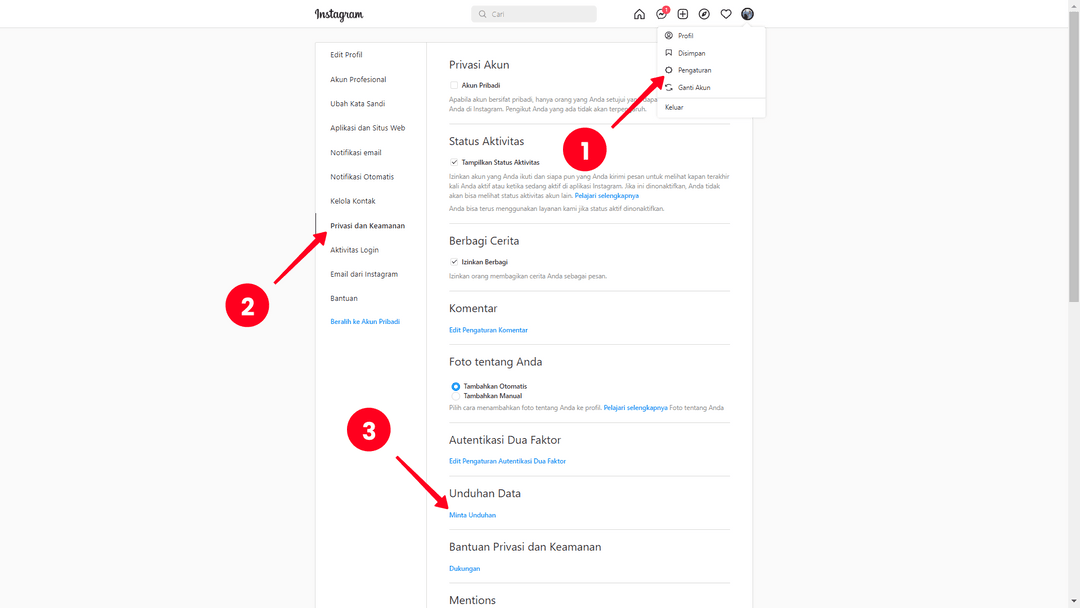Open Ubah Kata Sandi section

point(357,103)
